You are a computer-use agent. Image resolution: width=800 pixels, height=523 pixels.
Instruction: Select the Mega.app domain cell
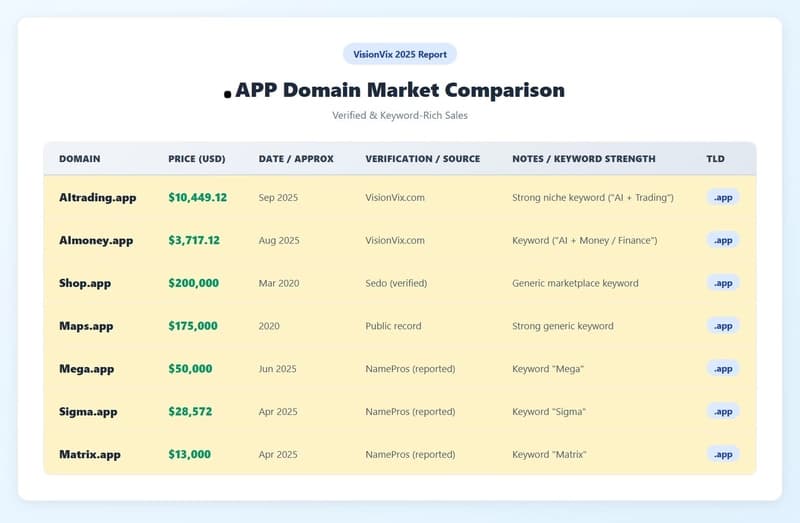pyautogui.click(x=87, y=369)
